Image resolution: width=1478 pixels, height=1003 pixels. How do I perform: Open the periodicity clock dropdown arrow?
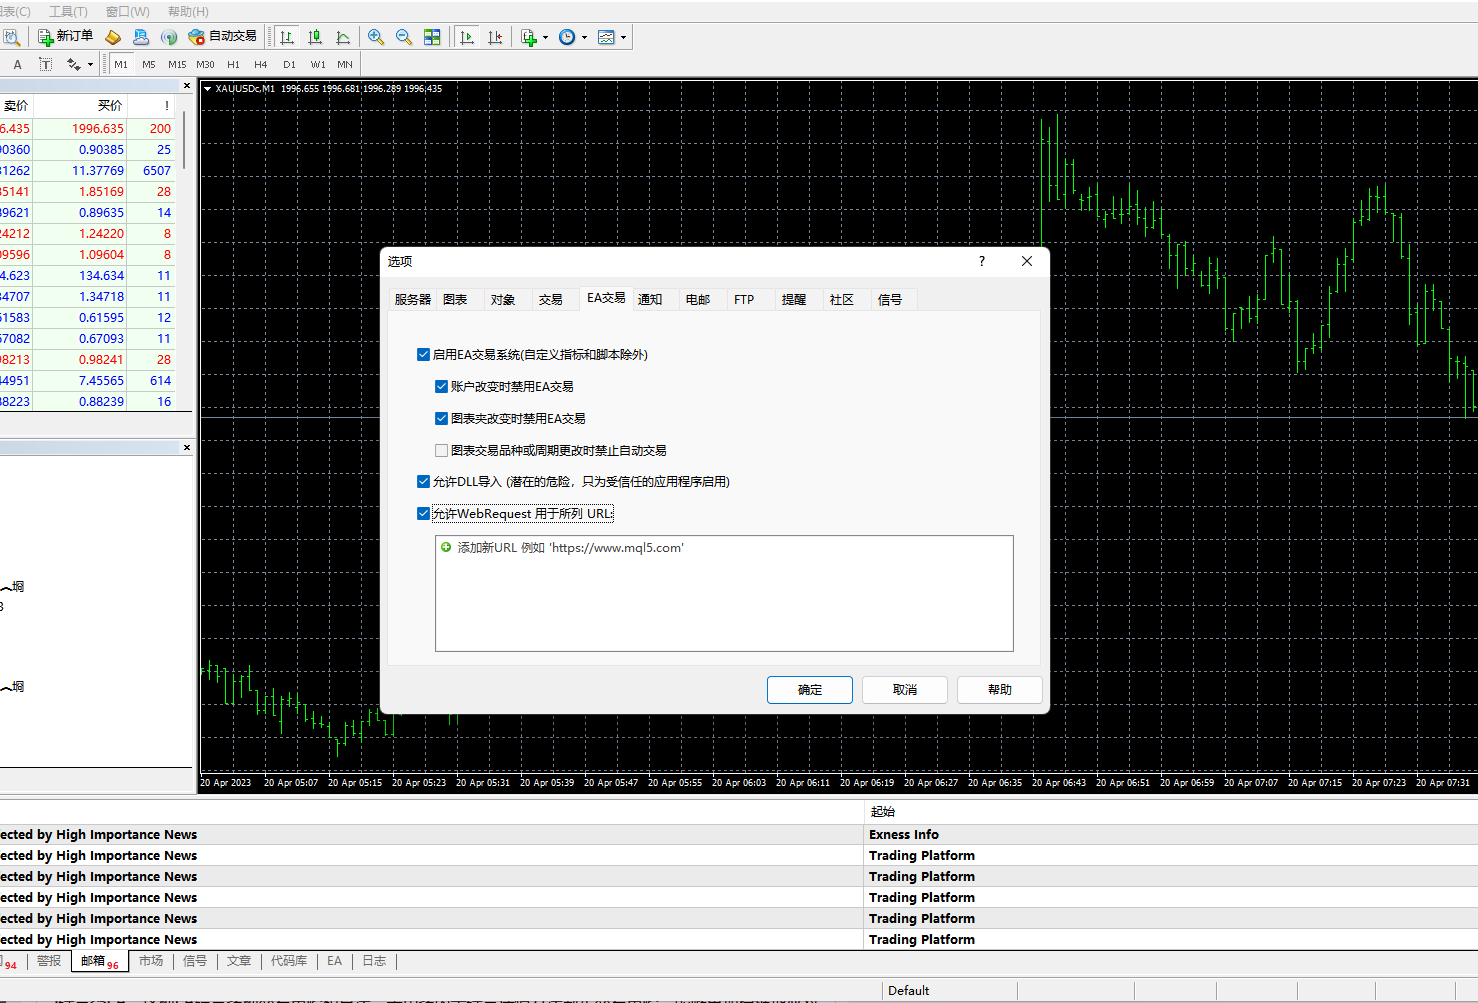pos(584,38)
